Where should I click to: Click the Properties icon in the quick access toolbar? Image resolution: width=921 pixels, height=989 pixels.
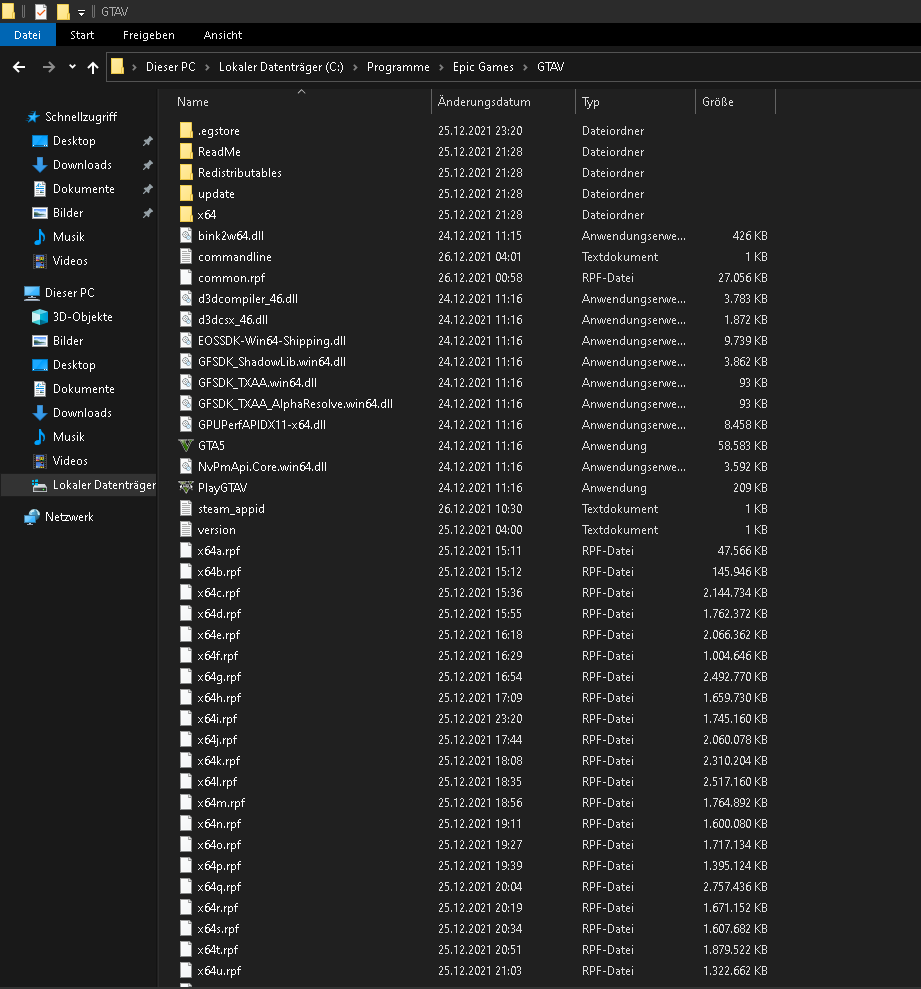click(43, 11)
